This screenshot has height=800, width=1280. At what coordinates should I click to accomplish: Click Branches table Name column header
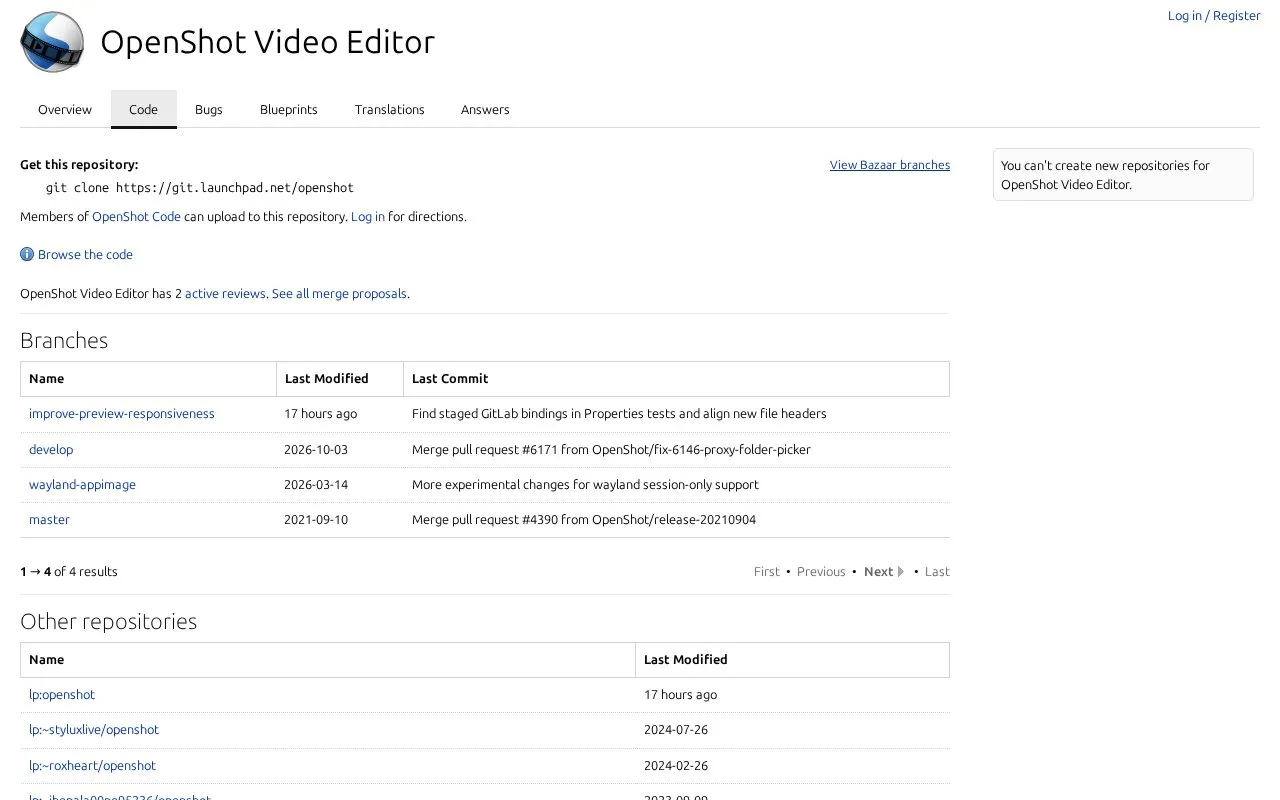coord(148,378)
